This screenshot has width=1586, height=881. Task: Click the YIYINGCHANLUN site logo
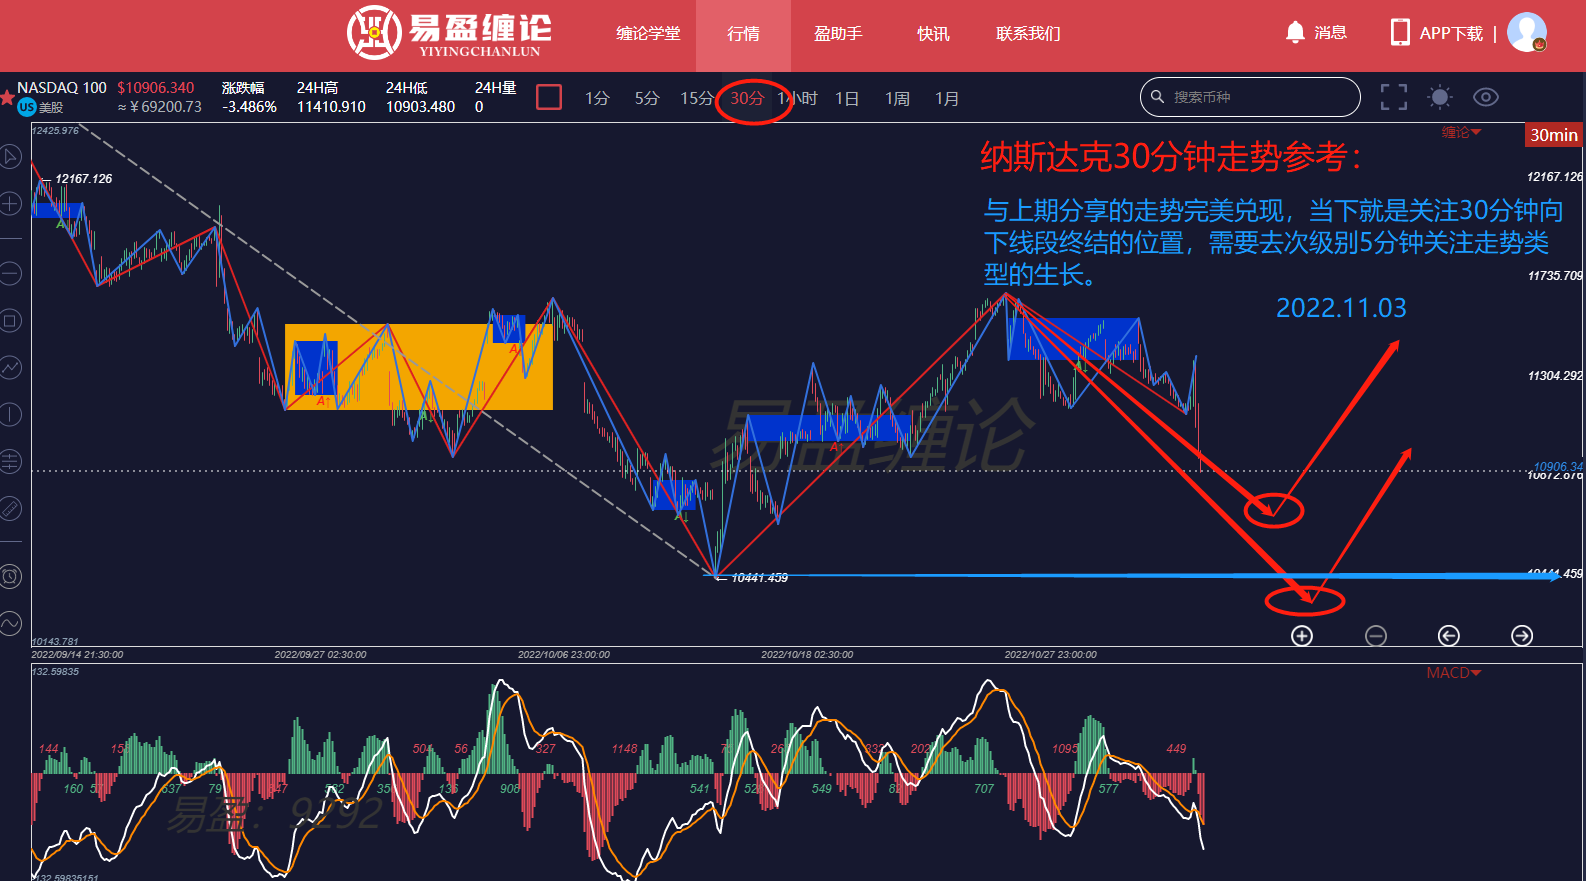pyautogui.click(x=449, y=33)
